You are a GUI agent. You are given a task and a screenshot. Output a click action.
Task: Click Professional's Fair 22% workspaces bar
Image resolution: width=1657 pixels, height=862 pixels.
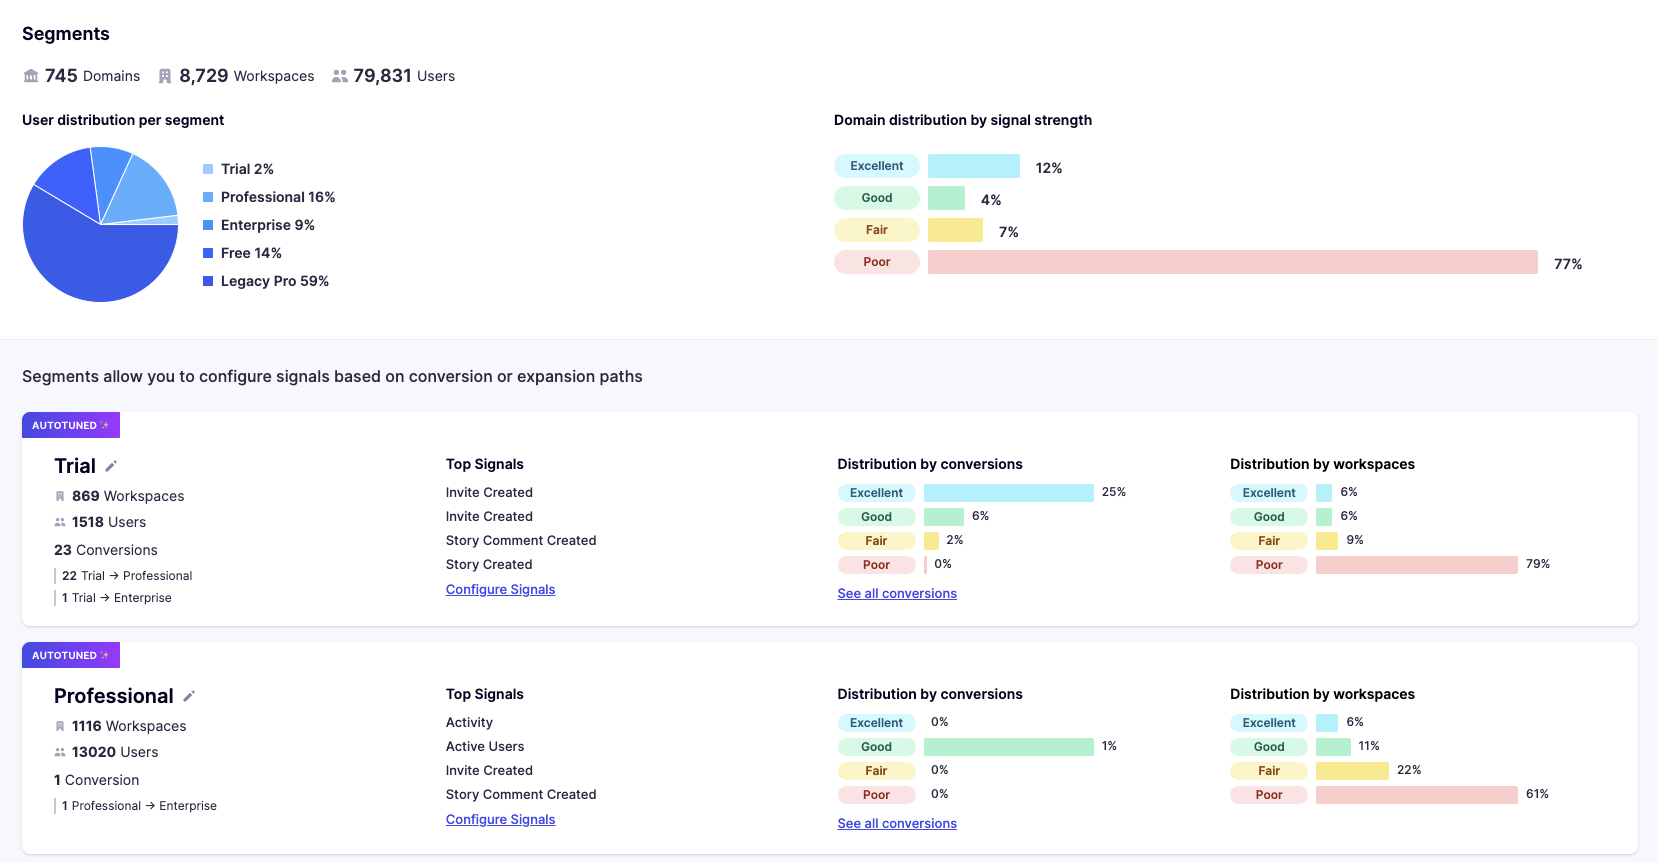(x=1352, y=771)
